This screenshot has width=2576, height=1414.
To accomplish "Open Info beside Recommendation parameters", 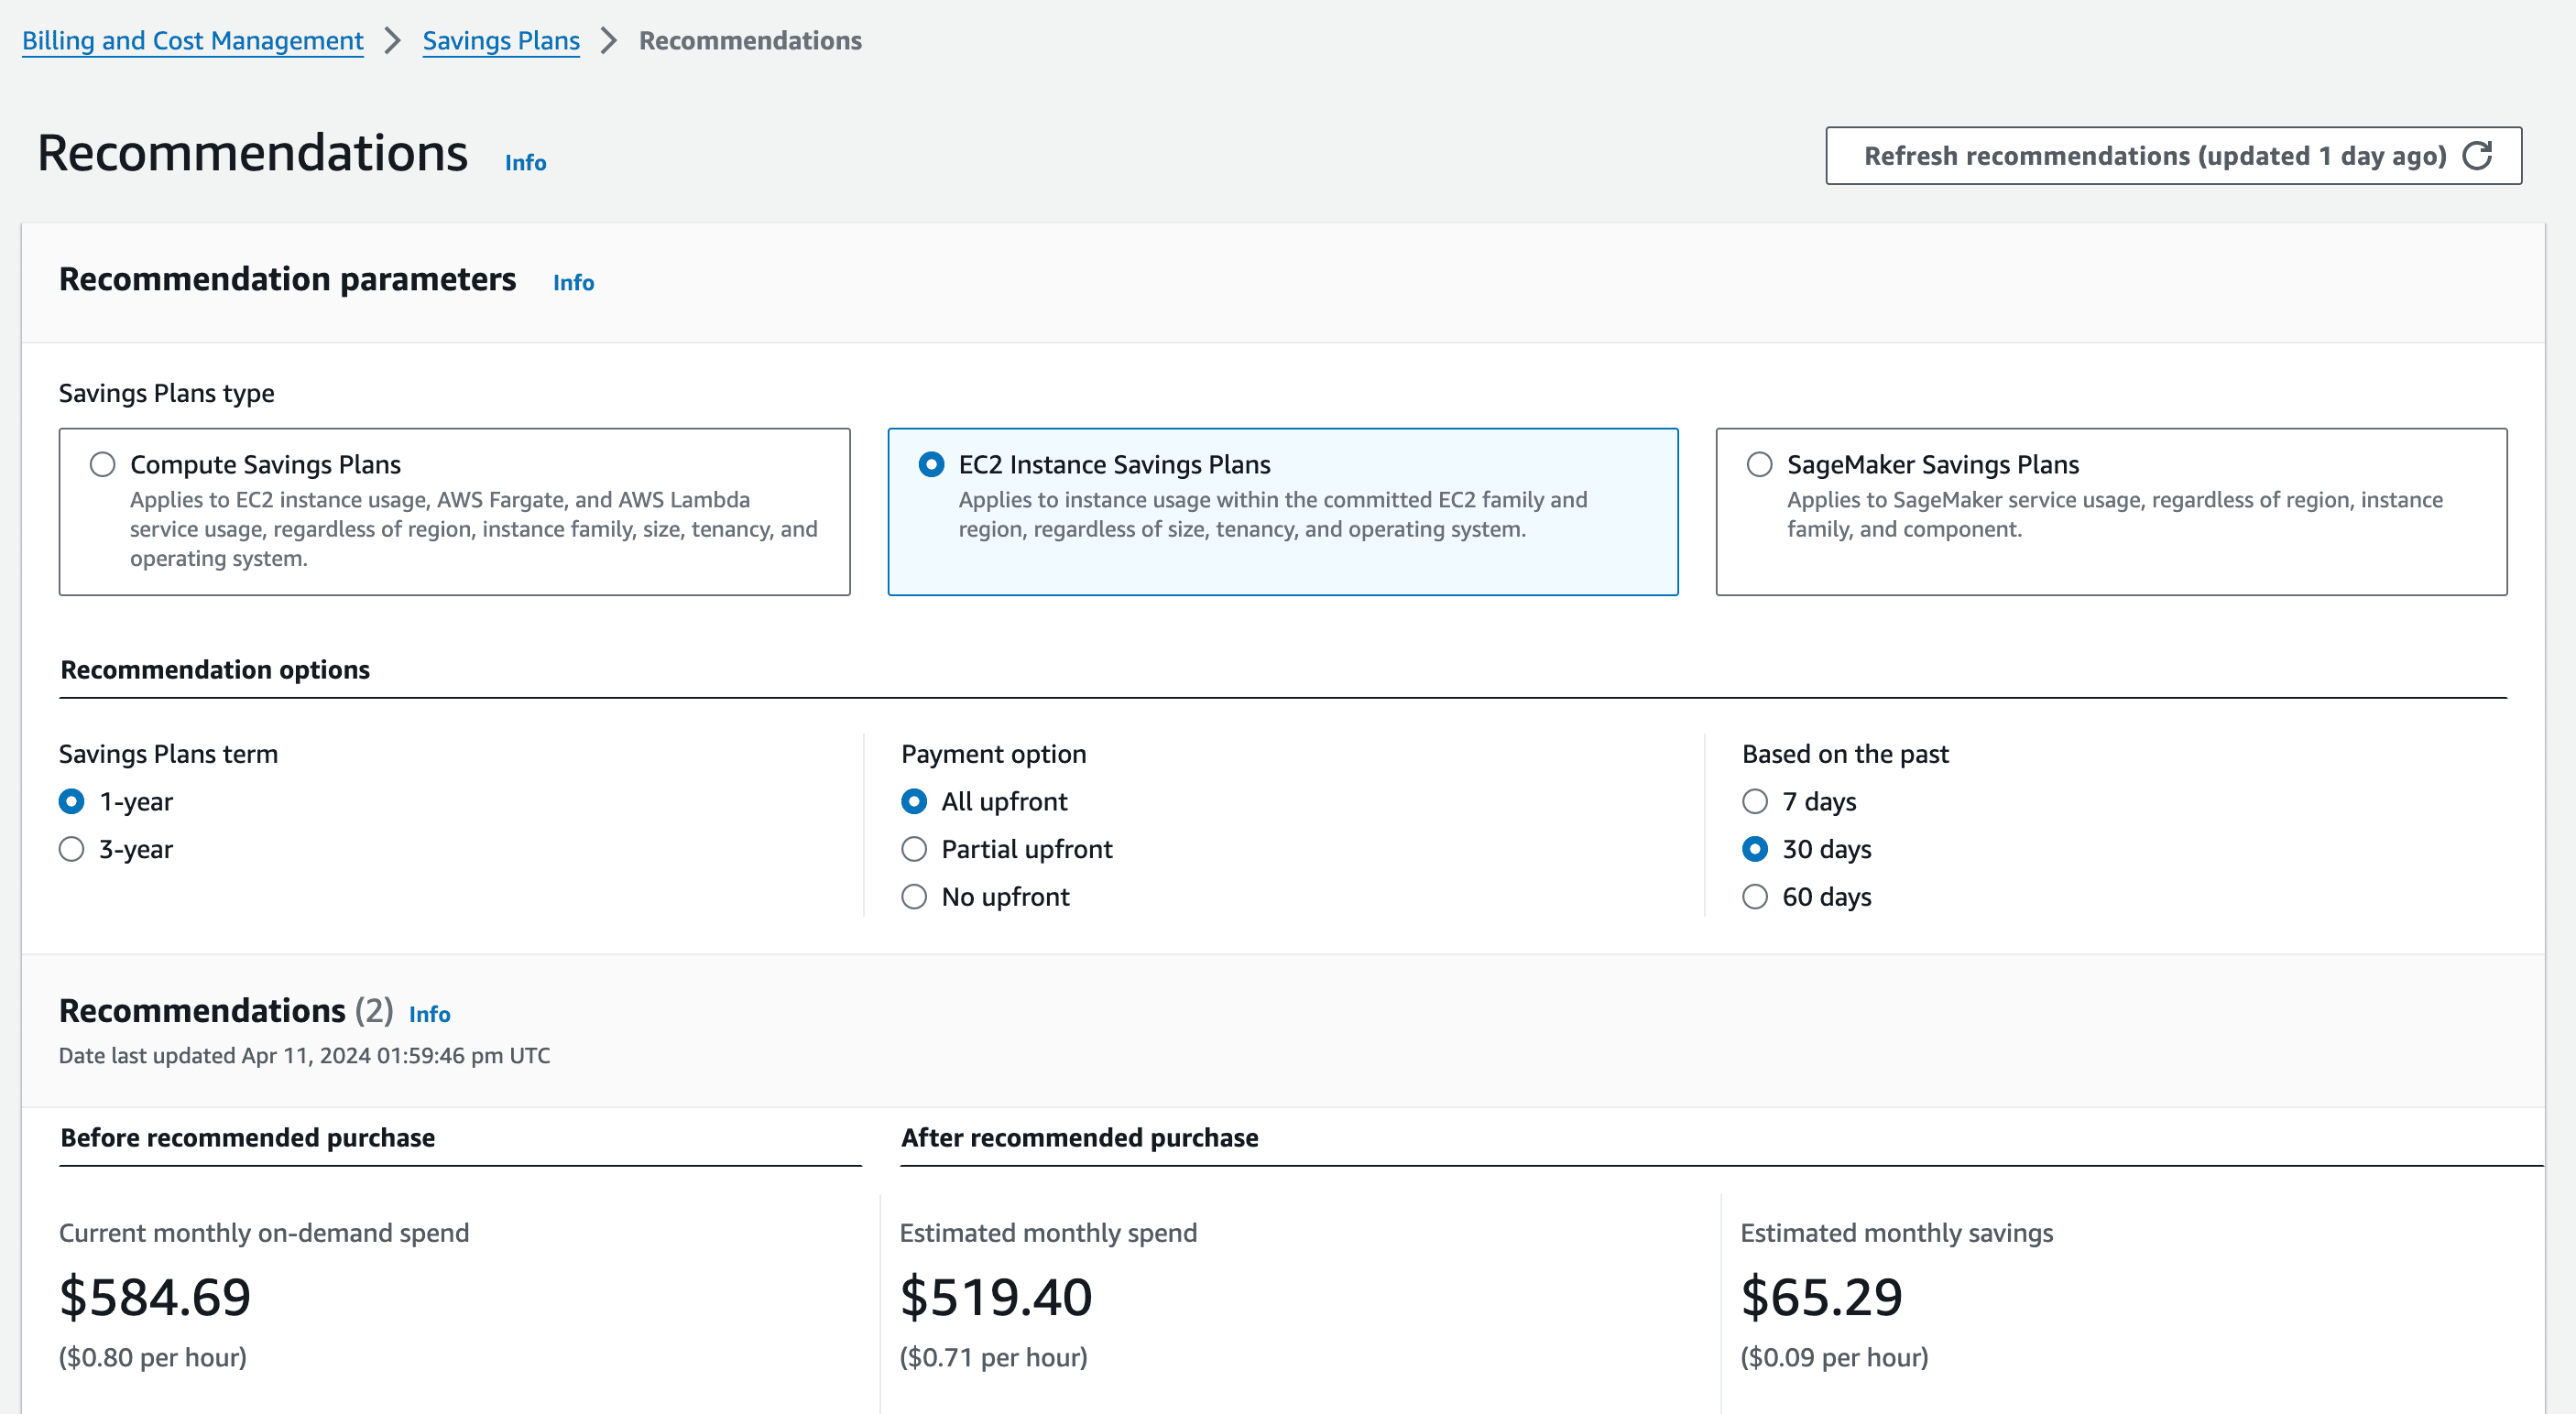I will click(x=573, y=282).
